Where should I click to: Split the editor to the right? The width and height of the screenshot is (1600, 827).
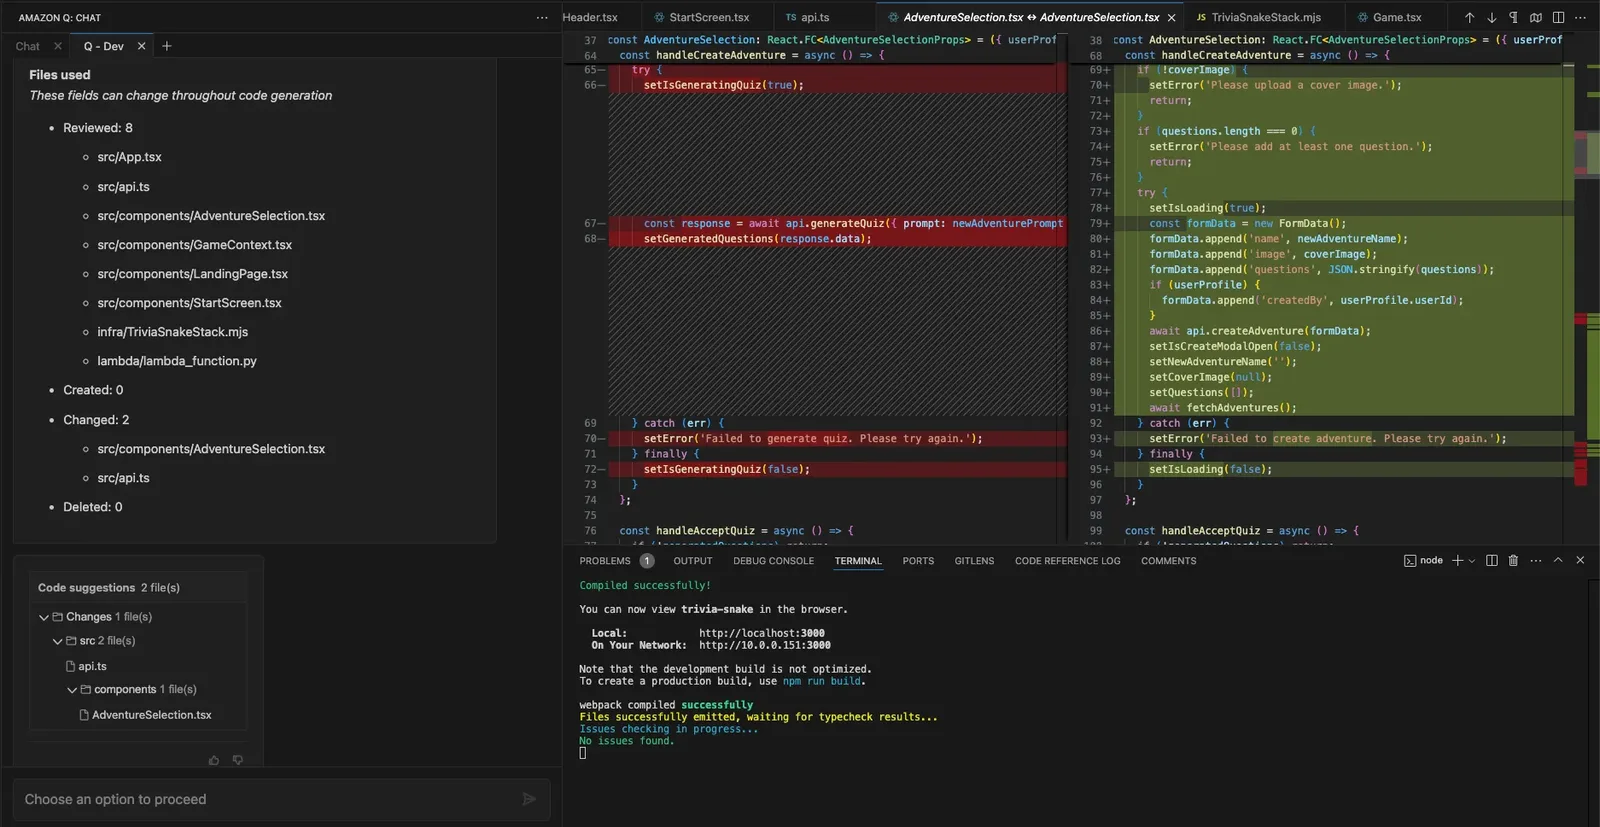pos(1558,17)
